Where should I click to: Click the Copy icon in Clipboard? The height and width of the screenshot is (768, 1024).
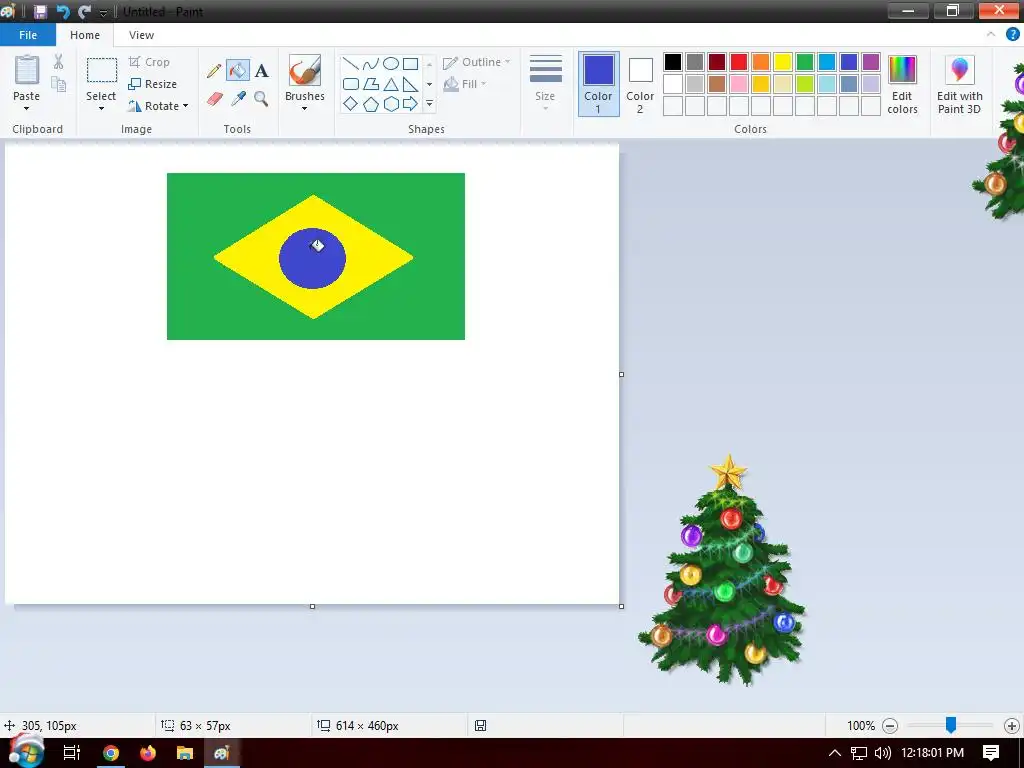pos(59,84)
